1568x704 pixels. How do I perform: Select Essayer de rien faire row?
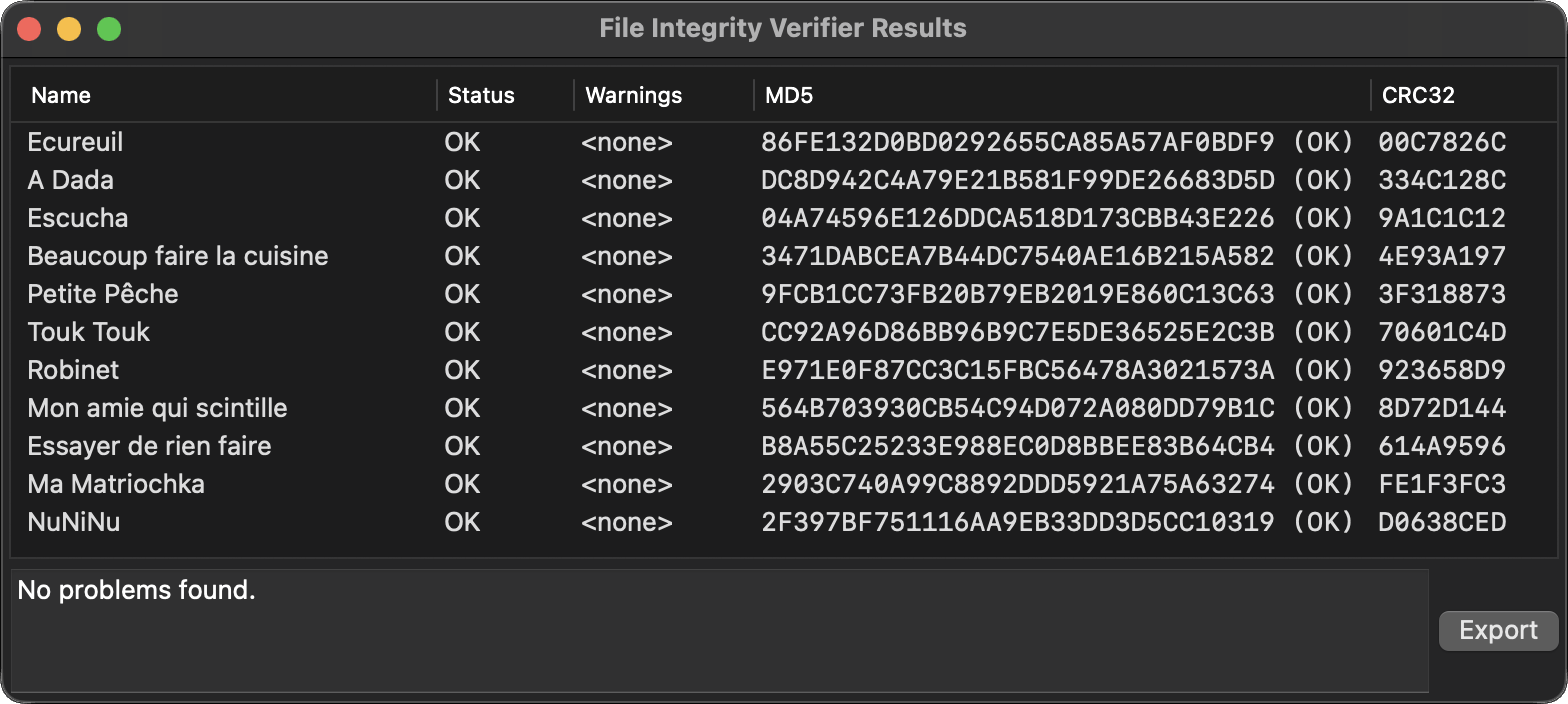[x=150, y=446]
